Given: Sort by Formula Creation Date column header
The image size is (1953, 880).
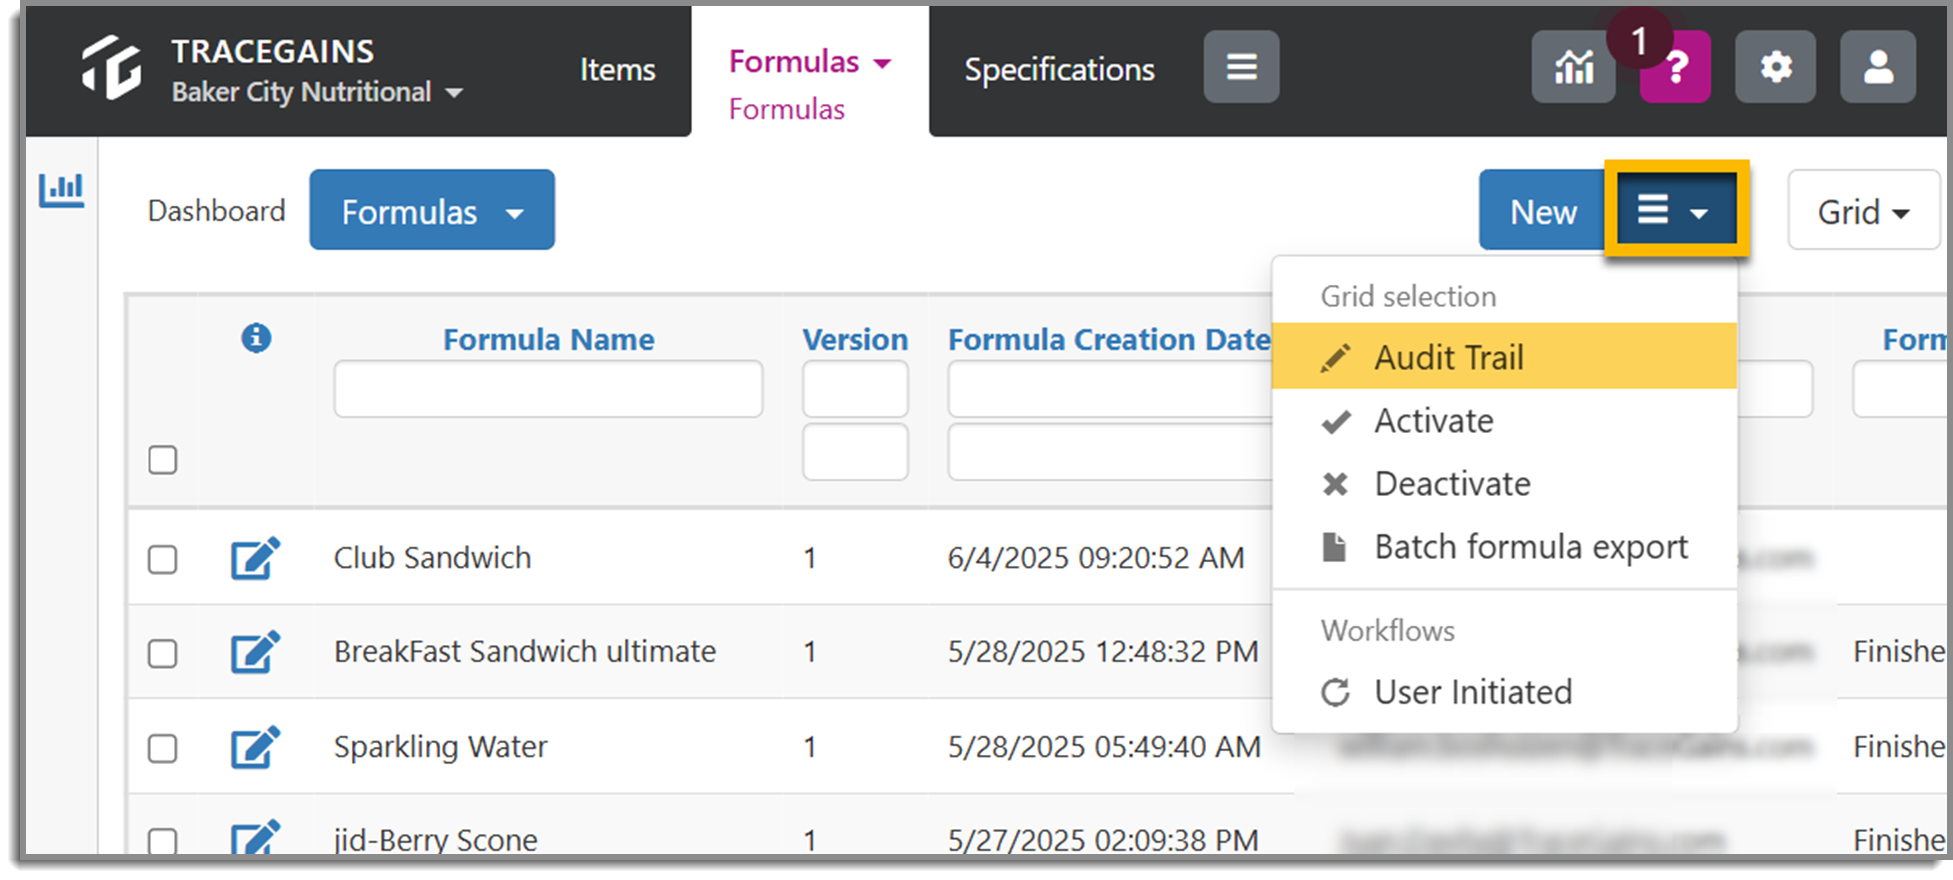Looking at the screenshot, I should pyautogui.click(x=1109, y=340).
